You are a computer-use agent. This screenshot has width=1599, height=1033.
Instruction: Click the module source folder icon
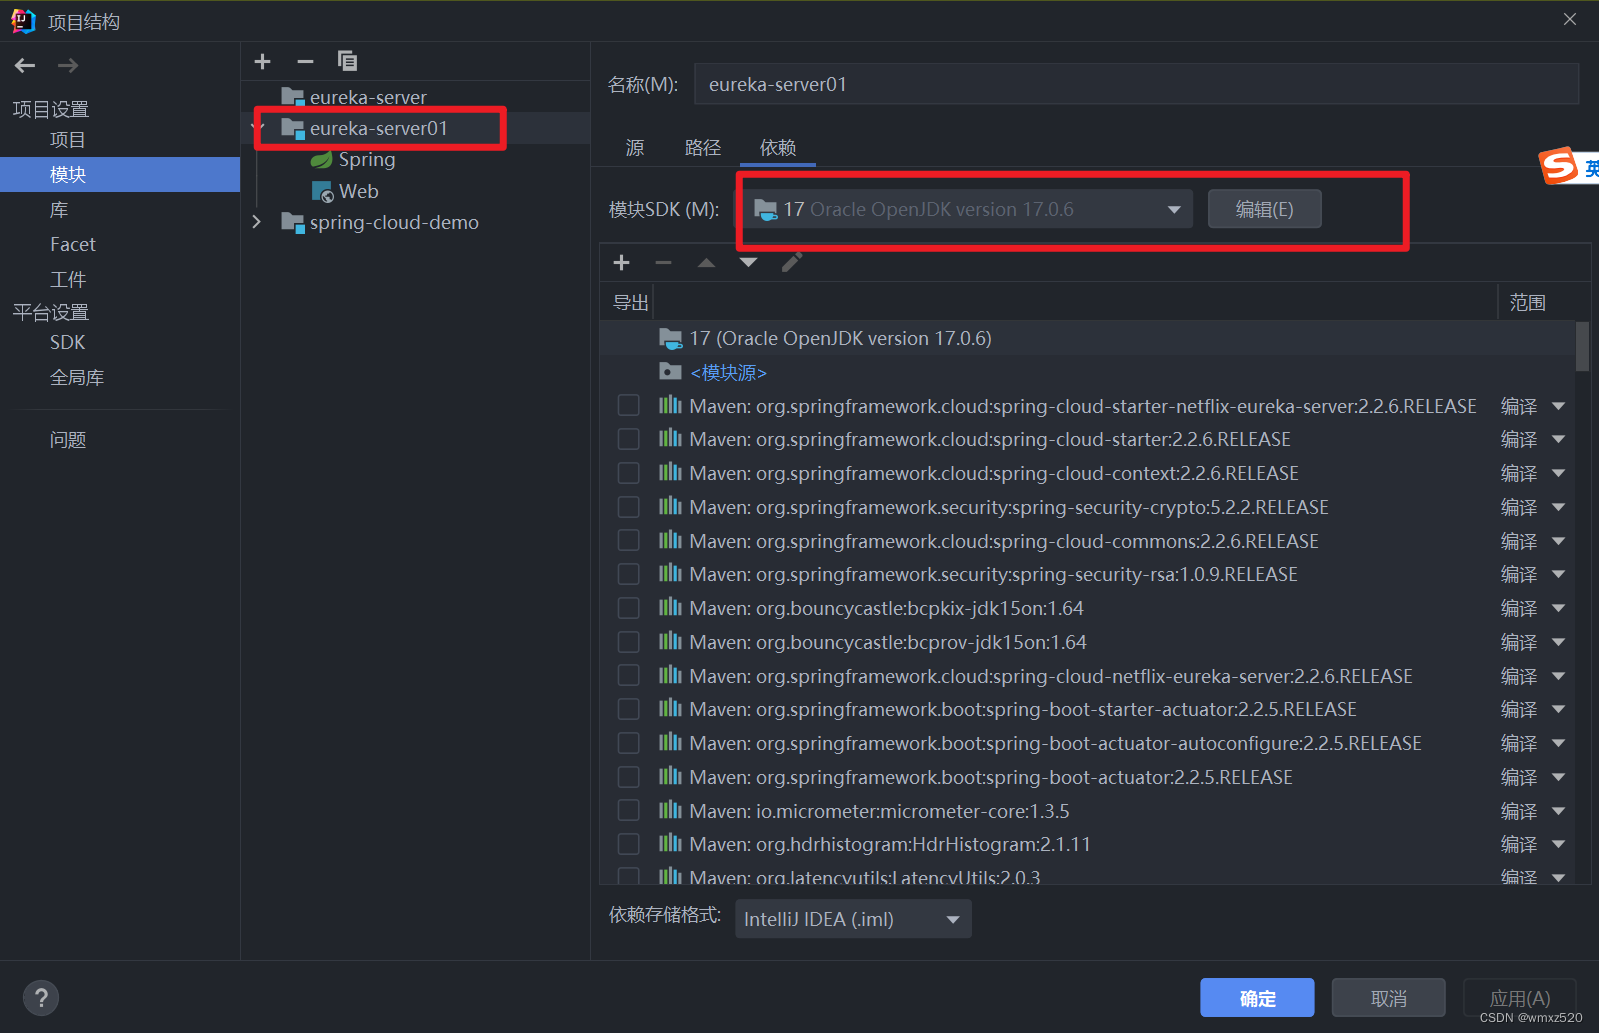coord(670,372)
